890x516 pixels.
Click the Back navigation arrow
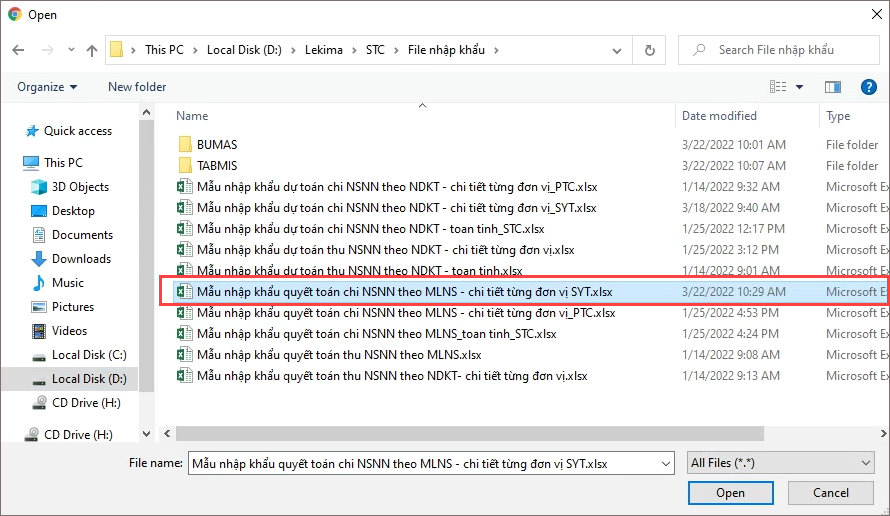point(18,50)
